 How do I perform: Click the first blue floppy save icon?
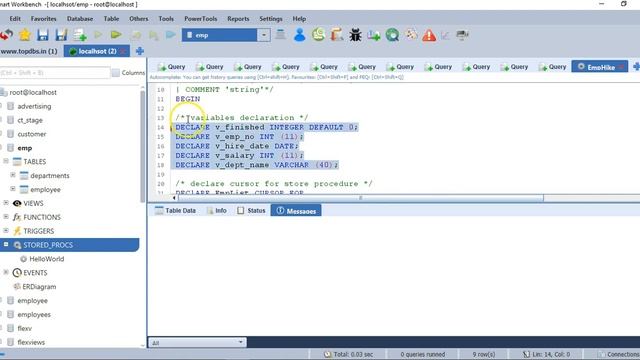pos(43,35)
